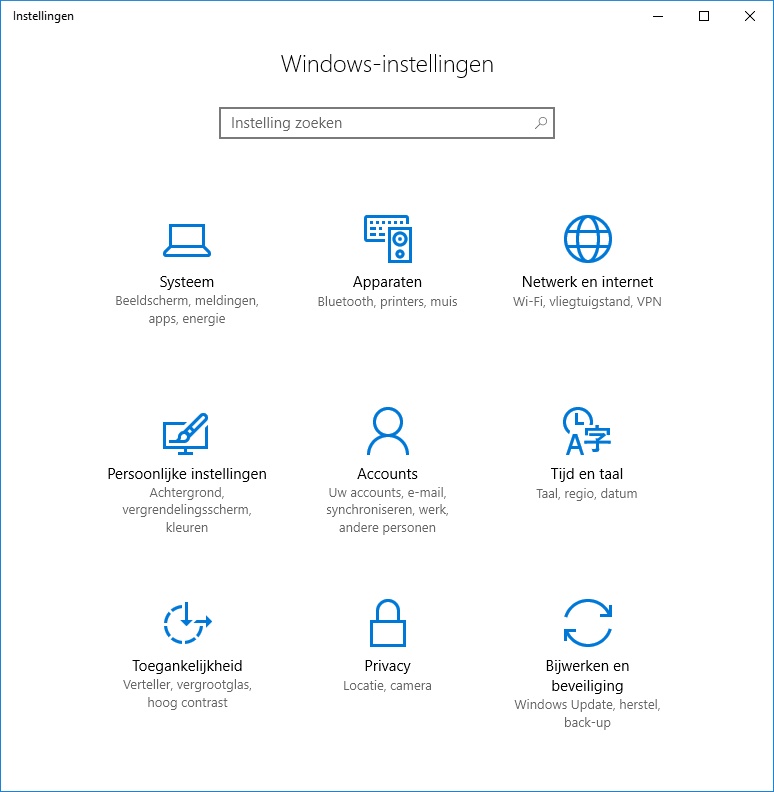The height and width of the screenshot is (792, 774).
Task: Open the Privacy padlock icon
Action: 388,623
